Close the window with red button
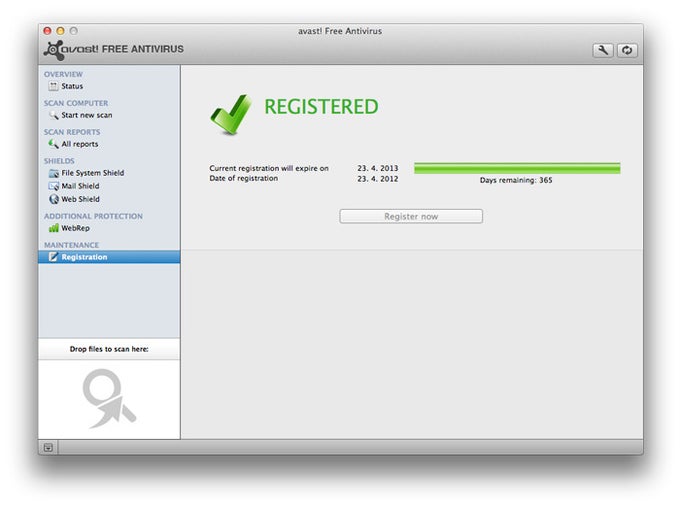Image resolution: width=680 pixels, height=506 pixels. pyautogui.click(x=47, y=31)
